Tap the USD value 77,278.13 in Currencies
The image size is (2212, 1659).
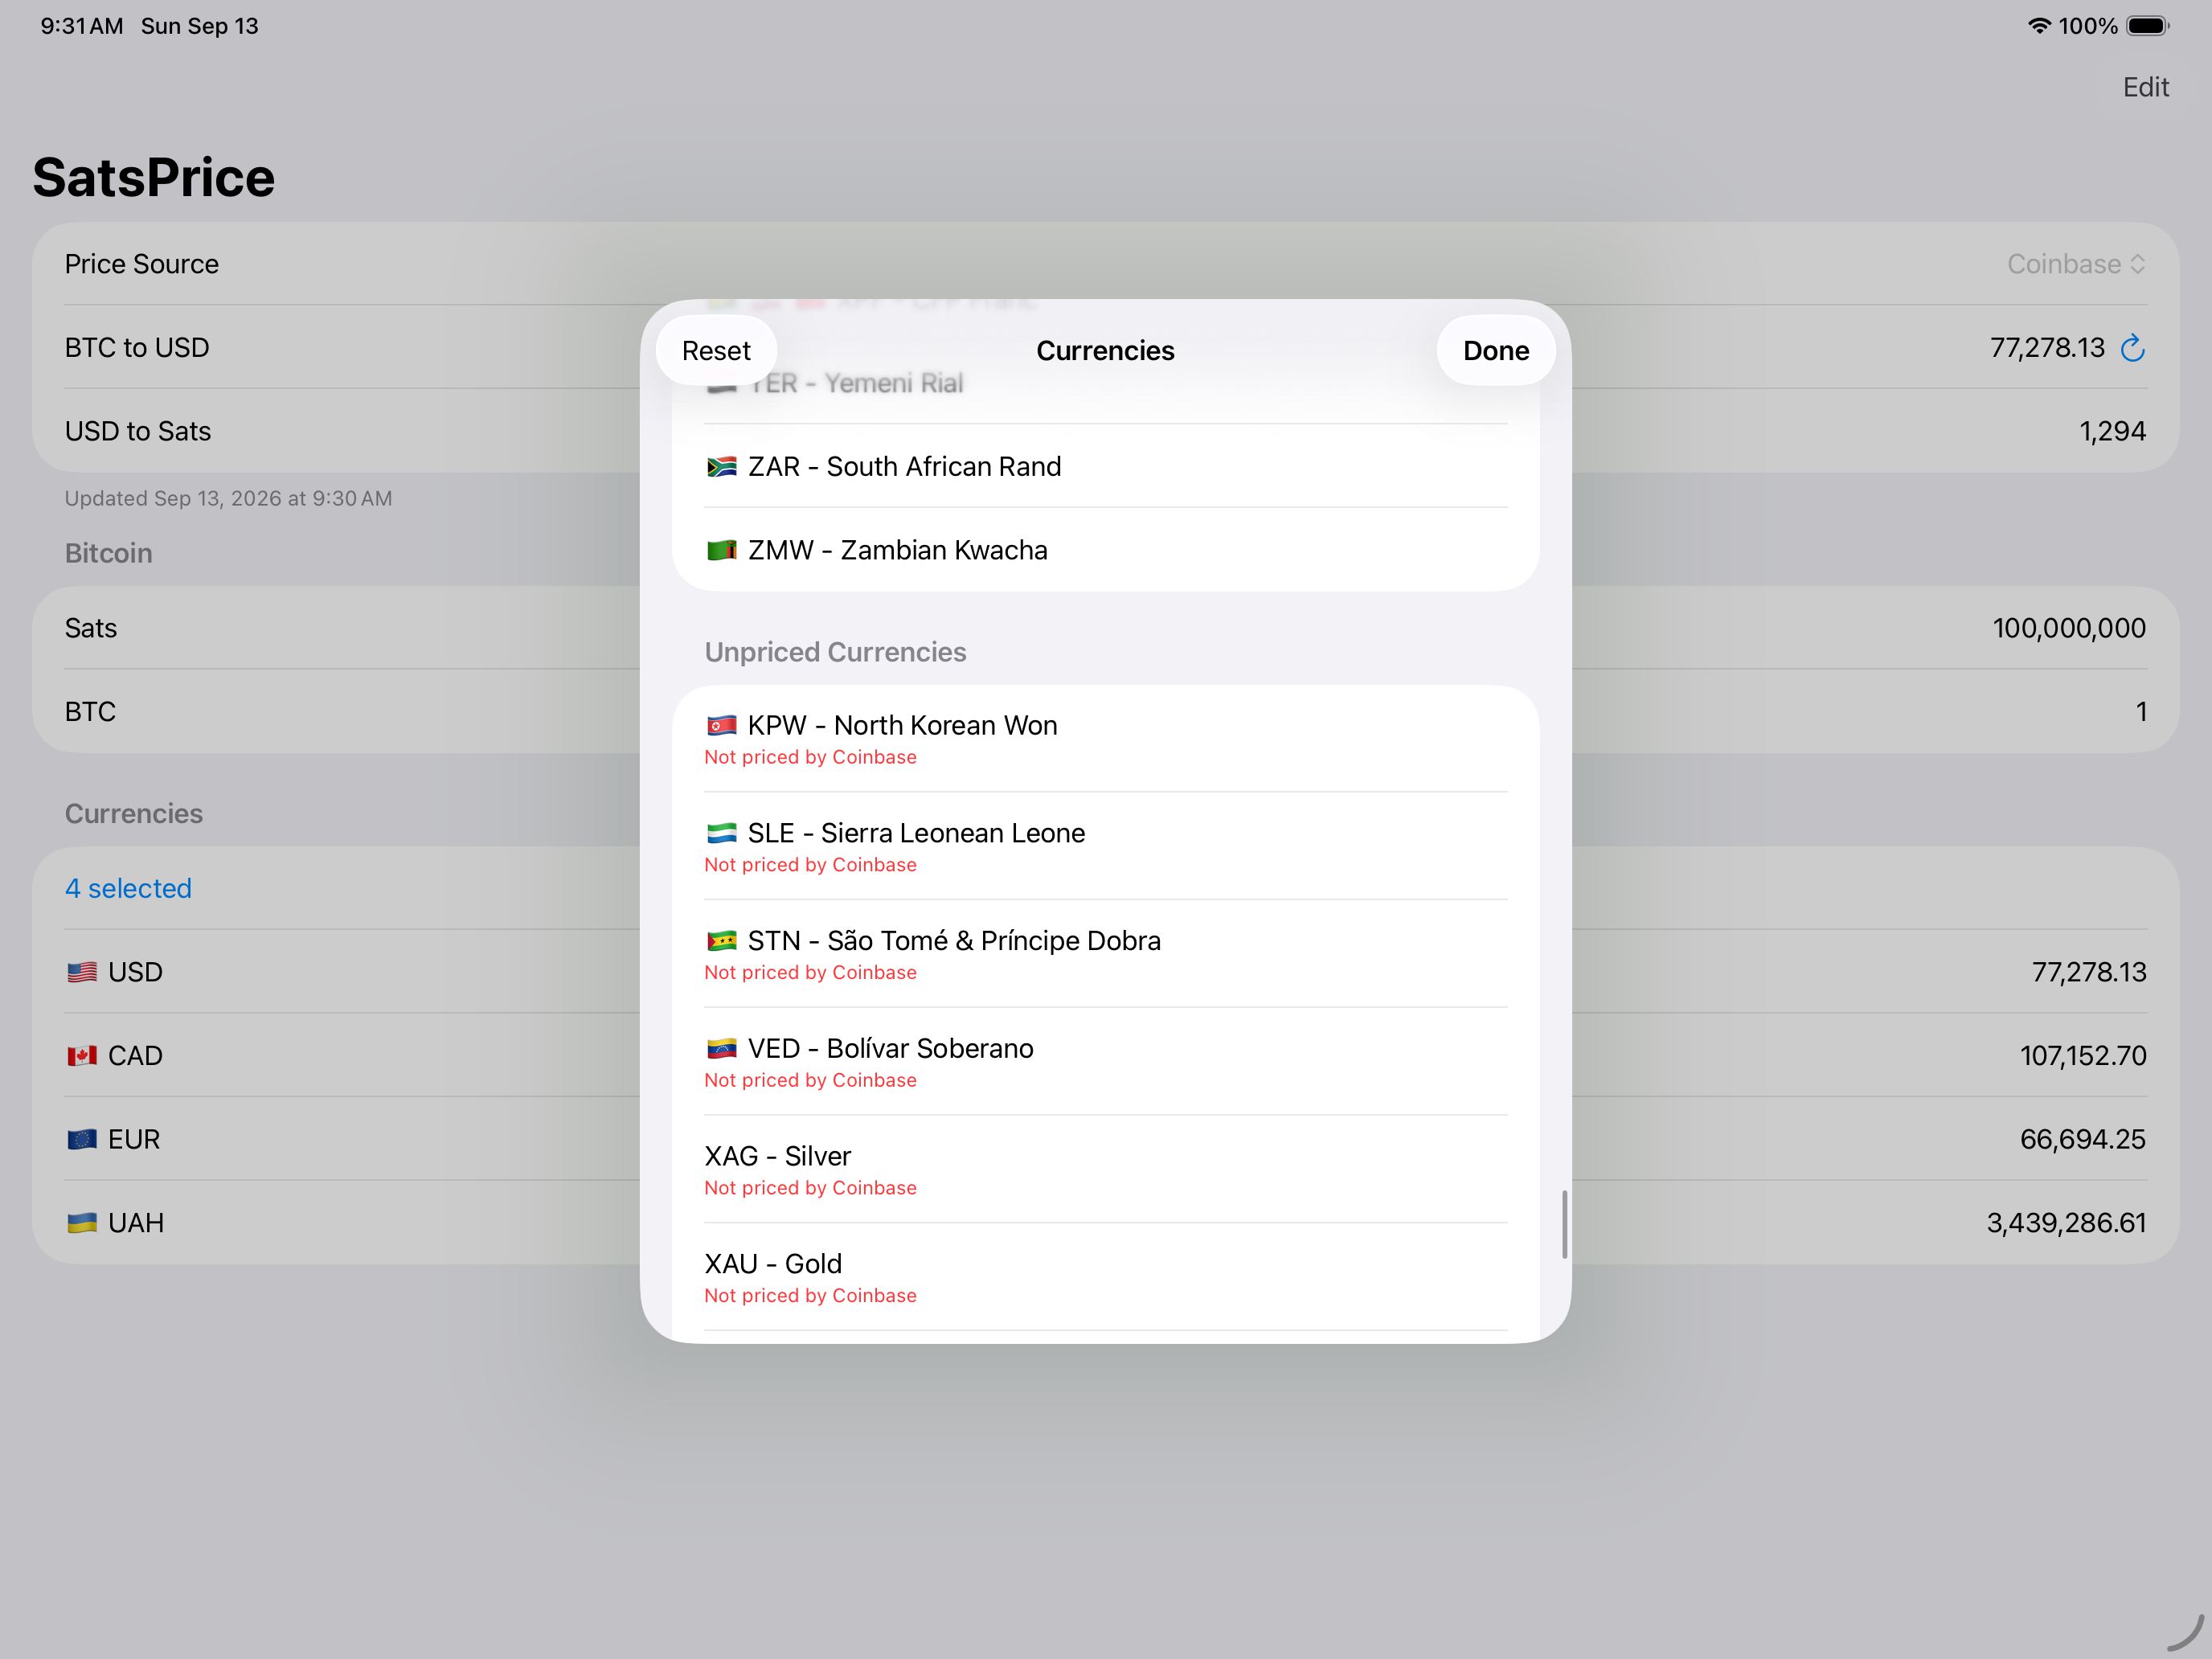[x=2088, y=972]
